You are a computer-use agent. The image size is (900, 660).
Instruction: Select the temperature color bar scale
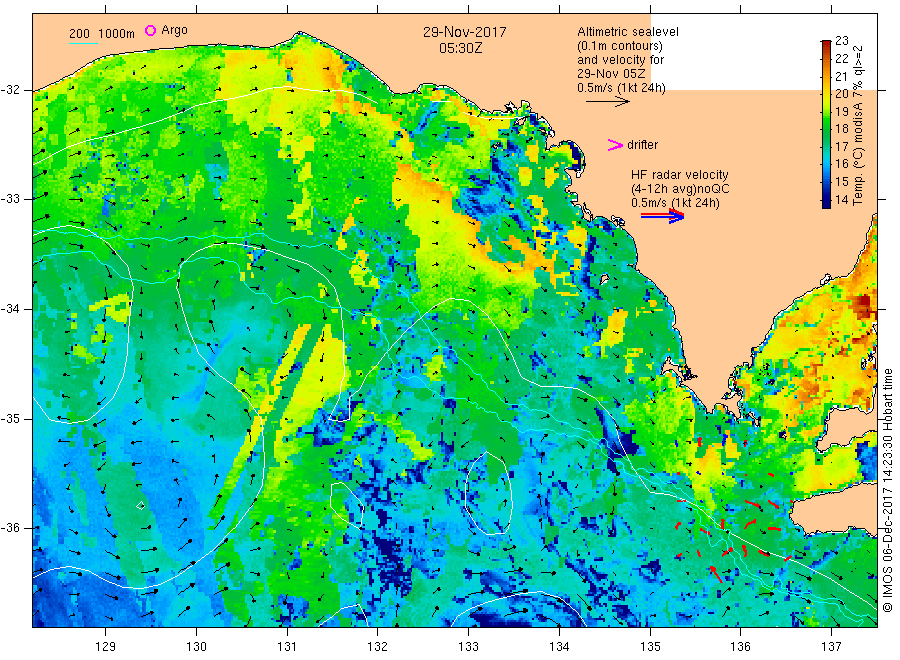coord(826,124)
